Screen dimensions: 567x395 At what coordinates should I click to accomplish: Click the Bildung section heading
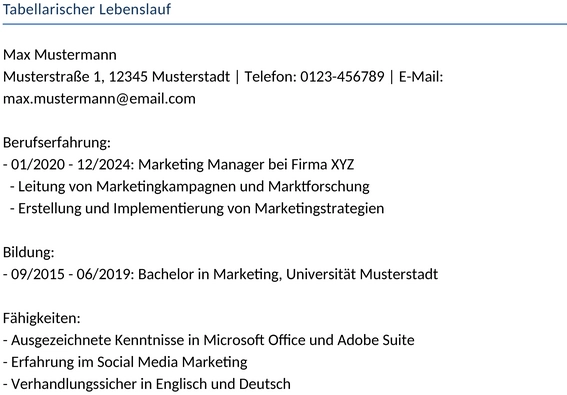[x=29, y=252]
